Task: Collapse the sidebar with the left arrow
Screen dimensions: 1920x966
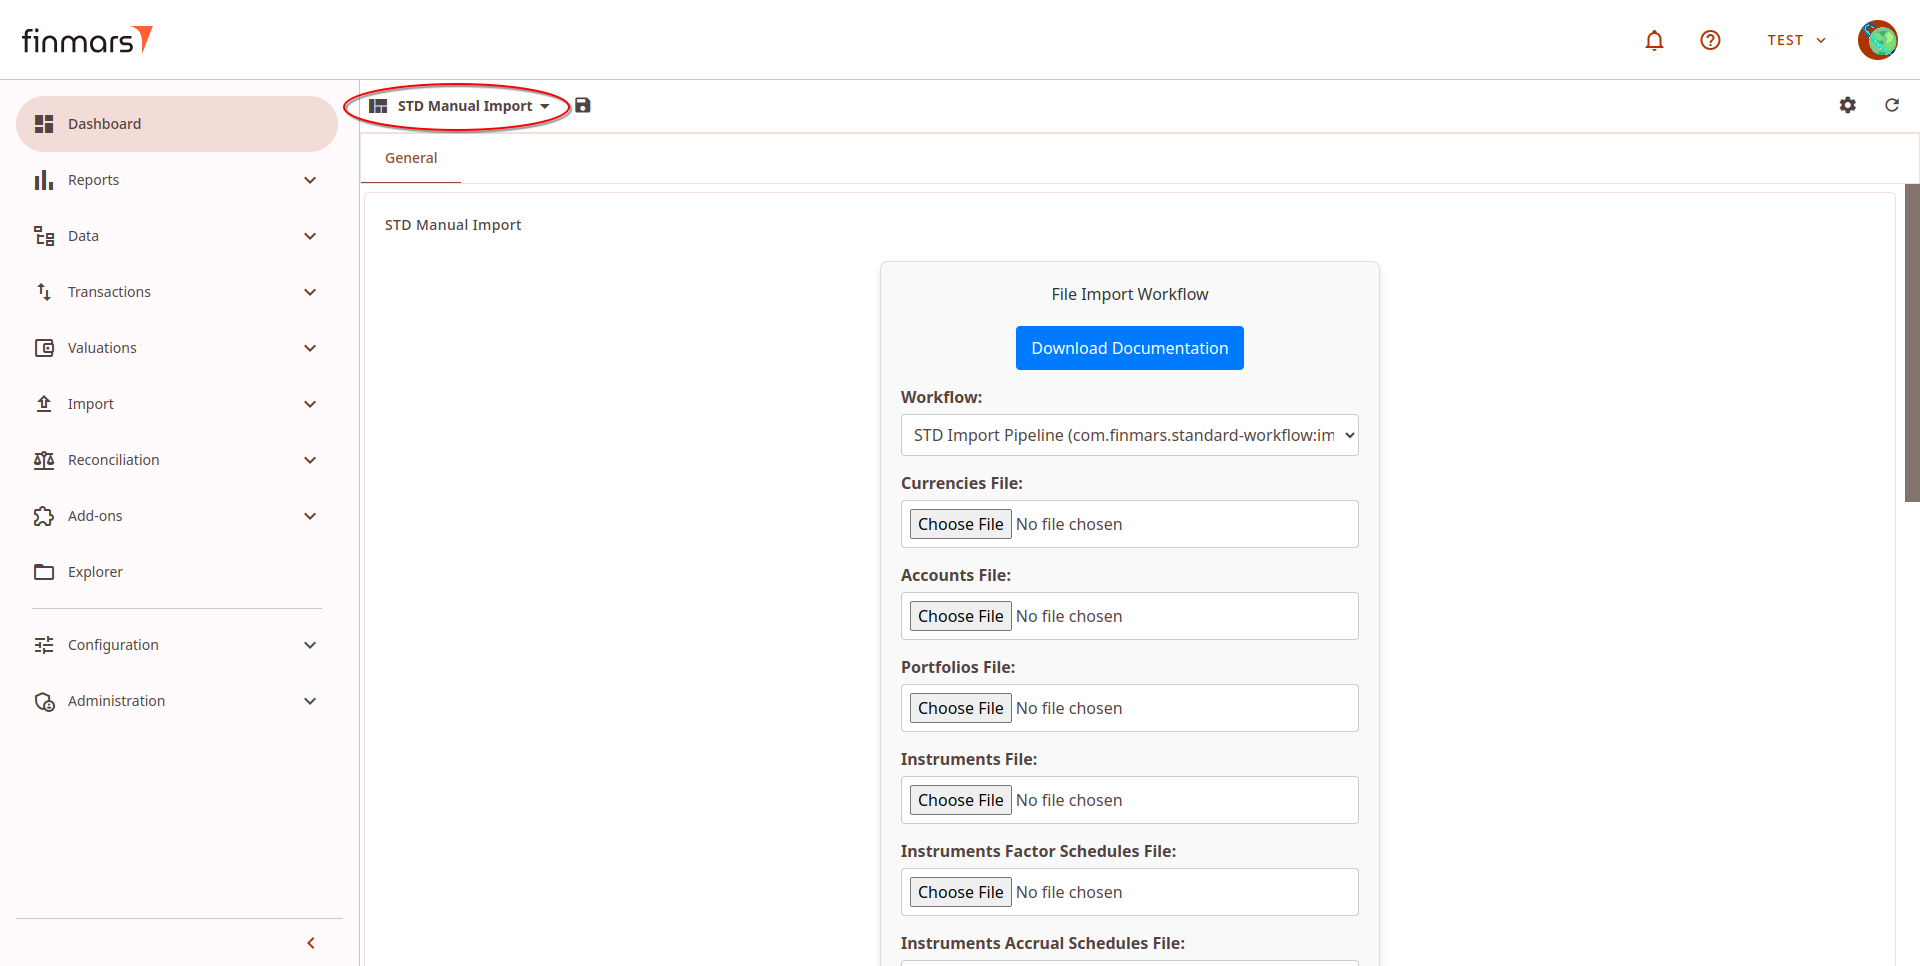Action: (x=311, y=943)
